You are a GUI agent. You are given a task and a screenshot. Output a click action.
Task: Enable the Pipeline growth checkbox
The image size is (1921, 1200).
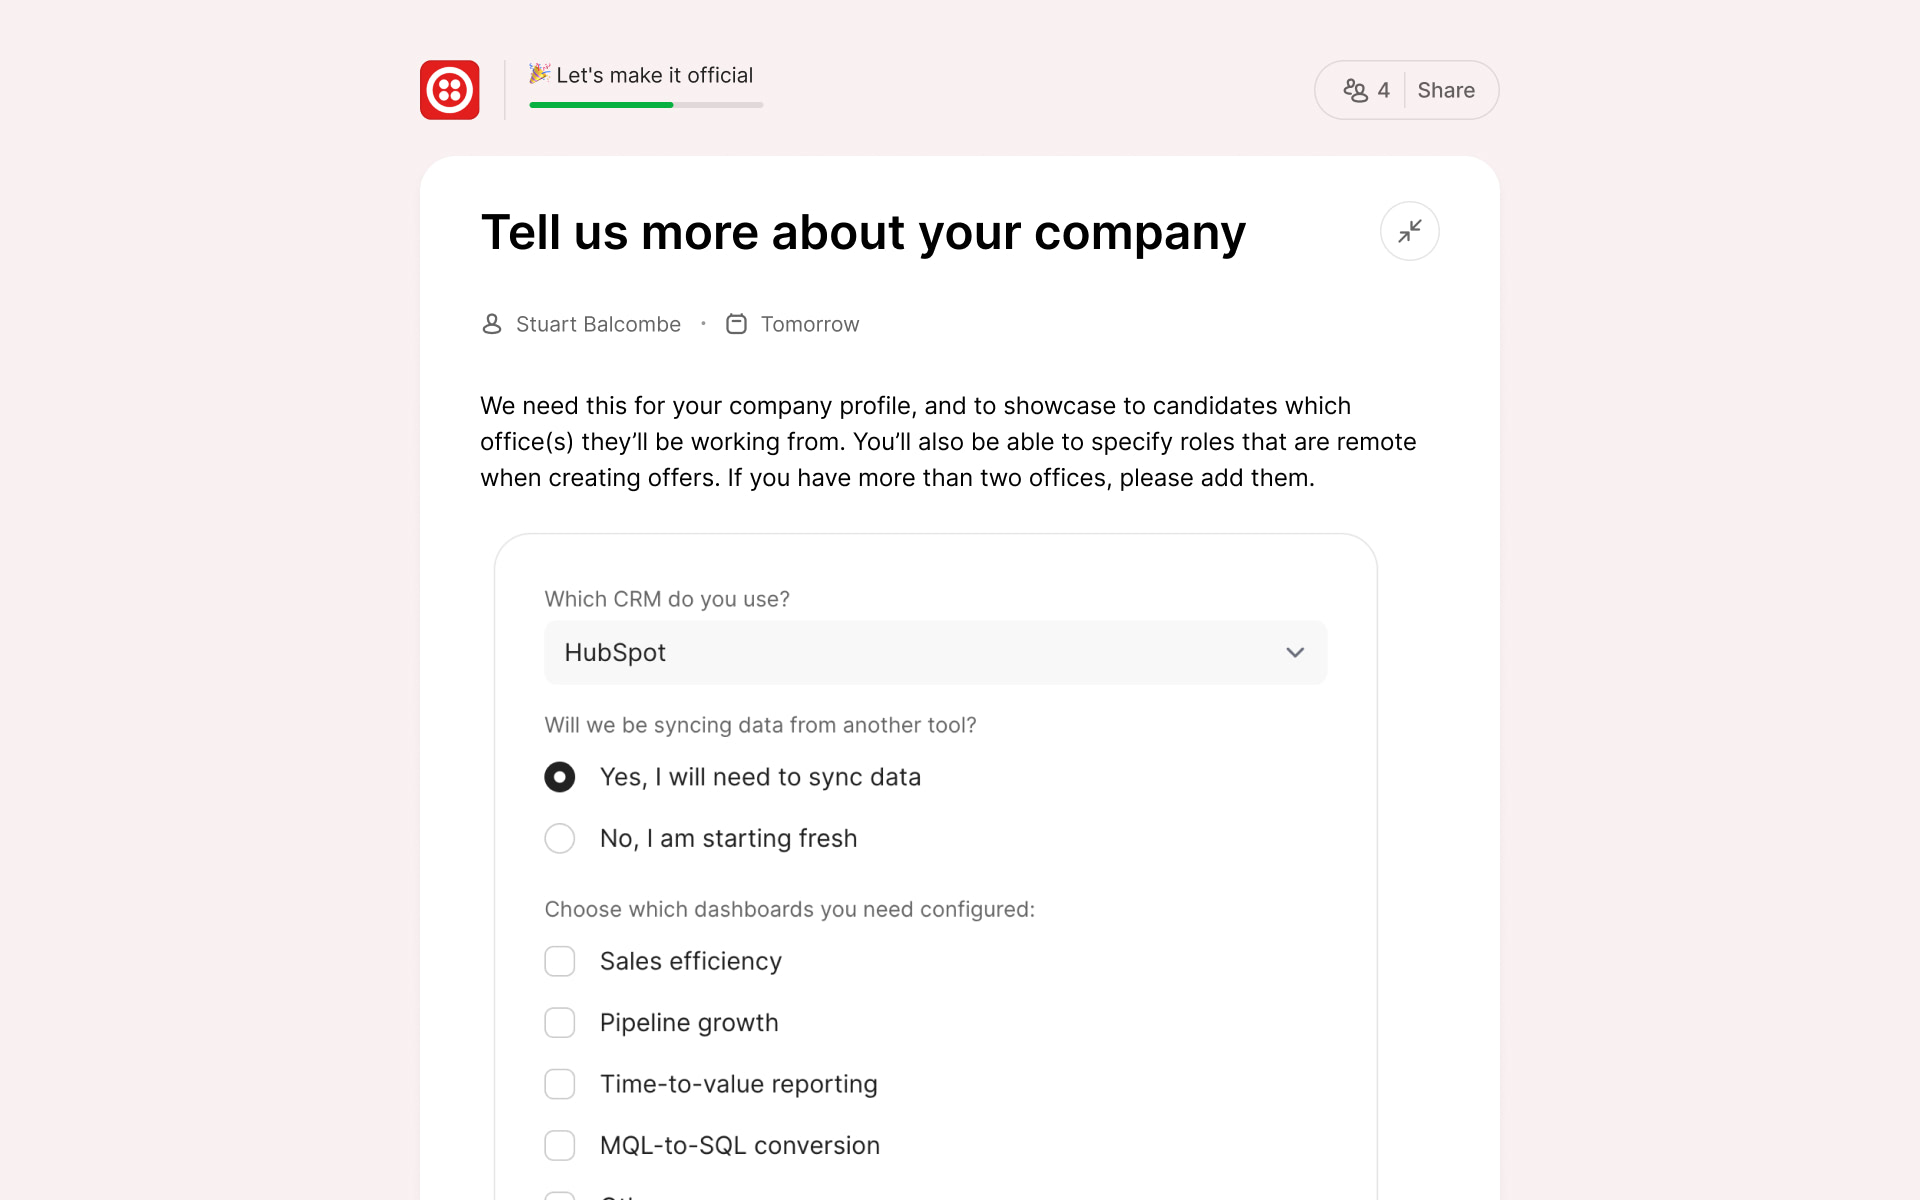click(560, 1022)
